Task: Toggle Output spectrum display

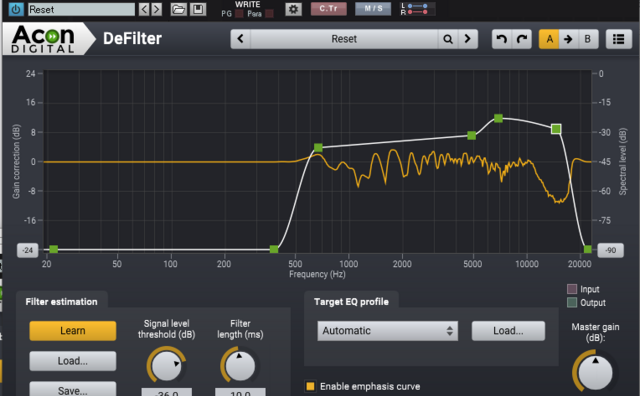Action: pos(572,303)
